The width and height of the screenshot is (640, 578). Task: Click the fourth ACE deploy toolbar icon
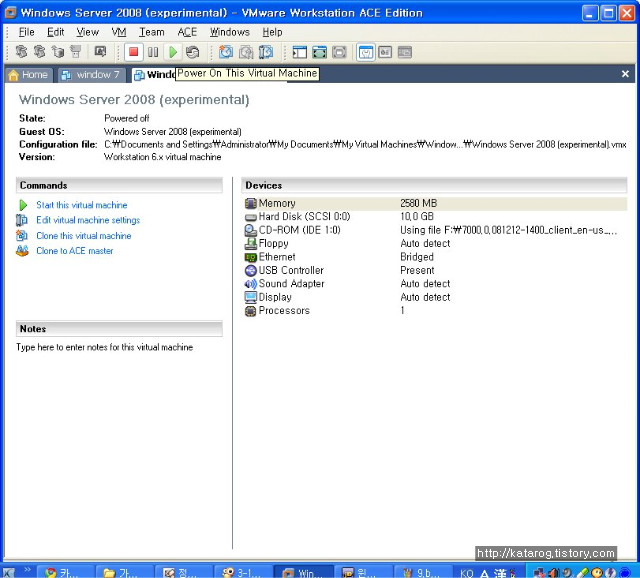click(76, 52)
